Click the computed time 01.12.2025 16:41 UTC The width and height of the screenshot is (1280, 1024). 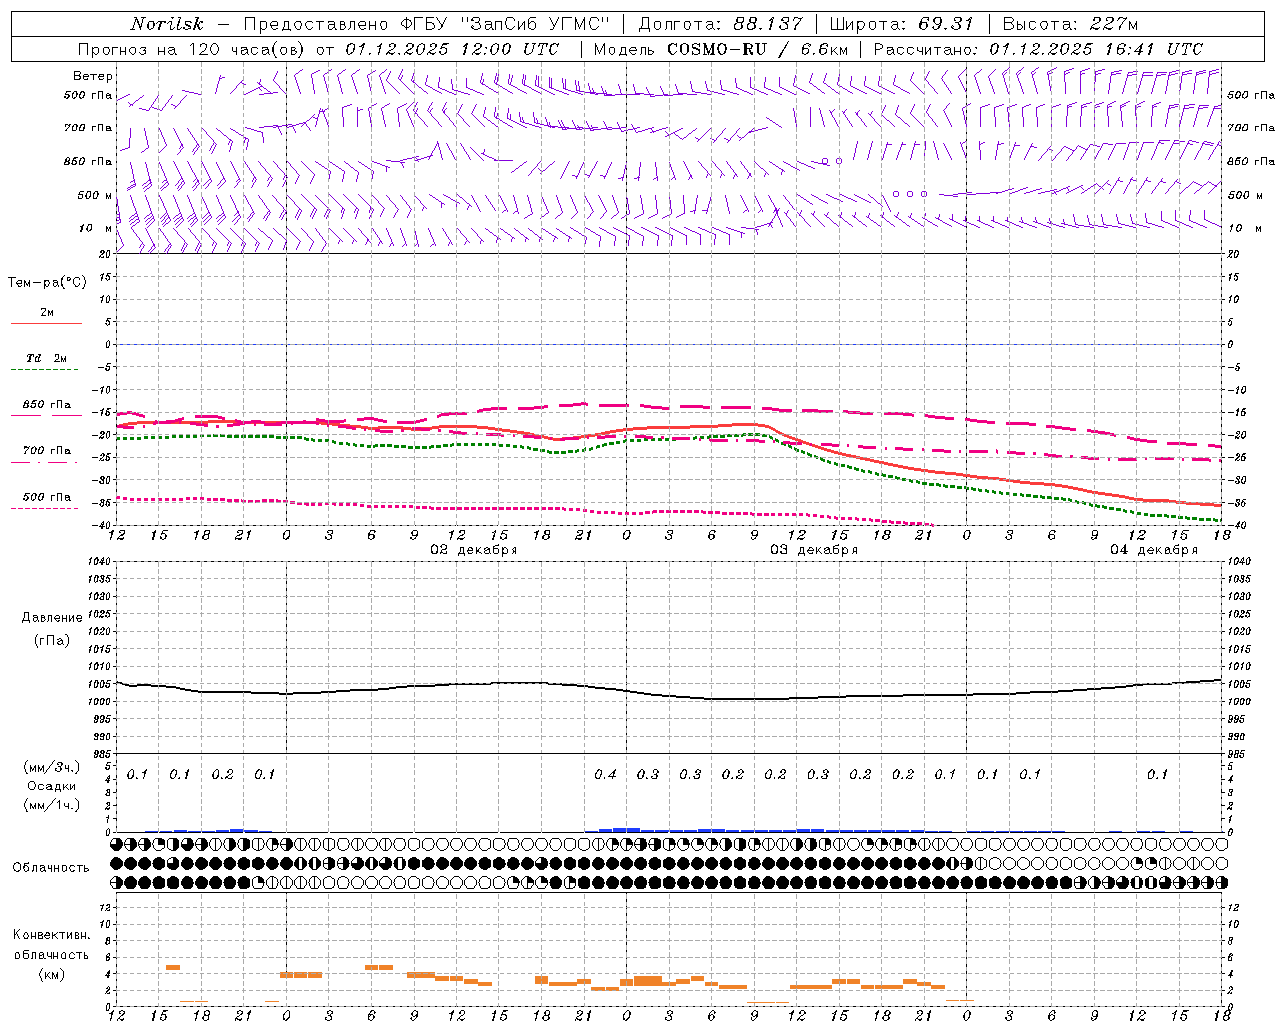tap(1096, 49)
